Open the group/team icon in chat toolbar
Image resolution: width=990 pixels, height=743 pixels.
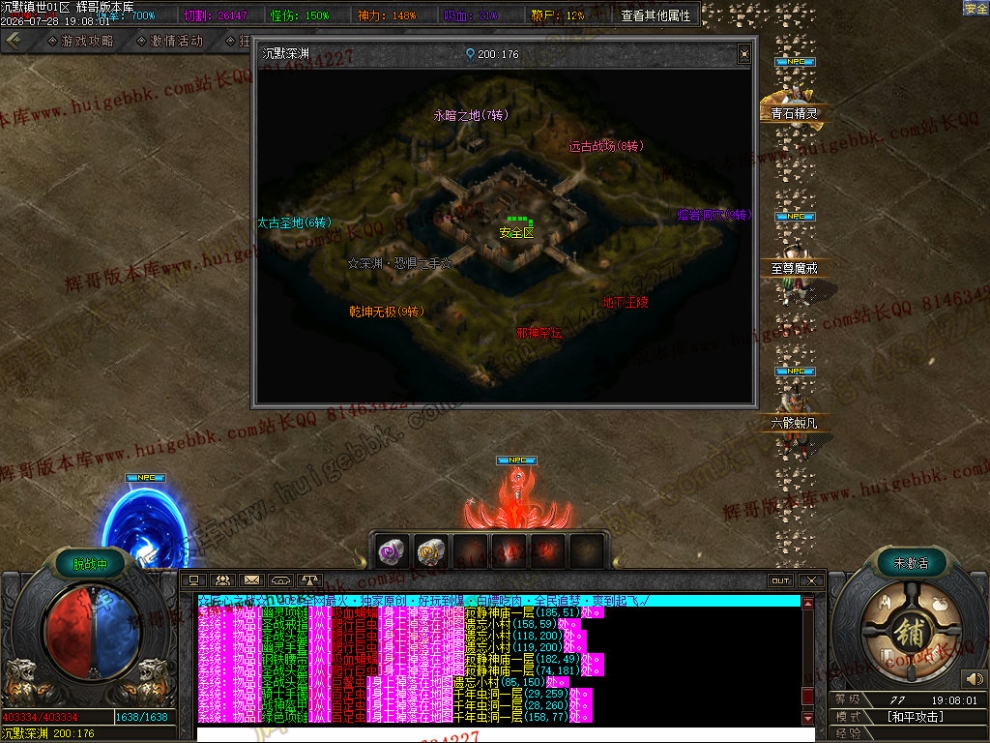[222, 580]
